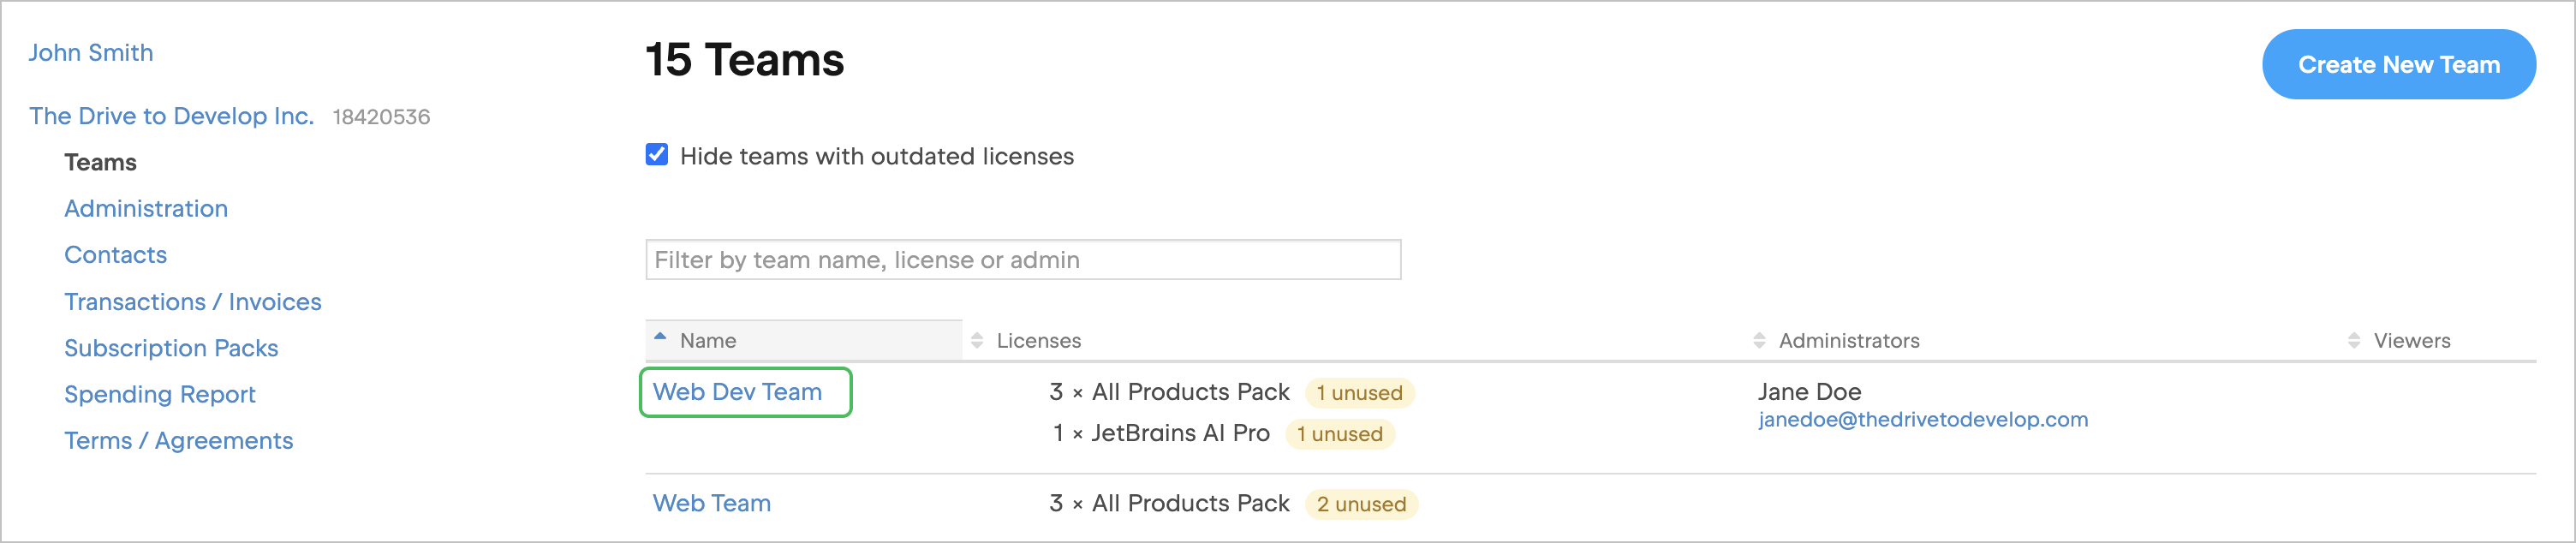Click the Create New Team button

click(x=2399, y=64)
